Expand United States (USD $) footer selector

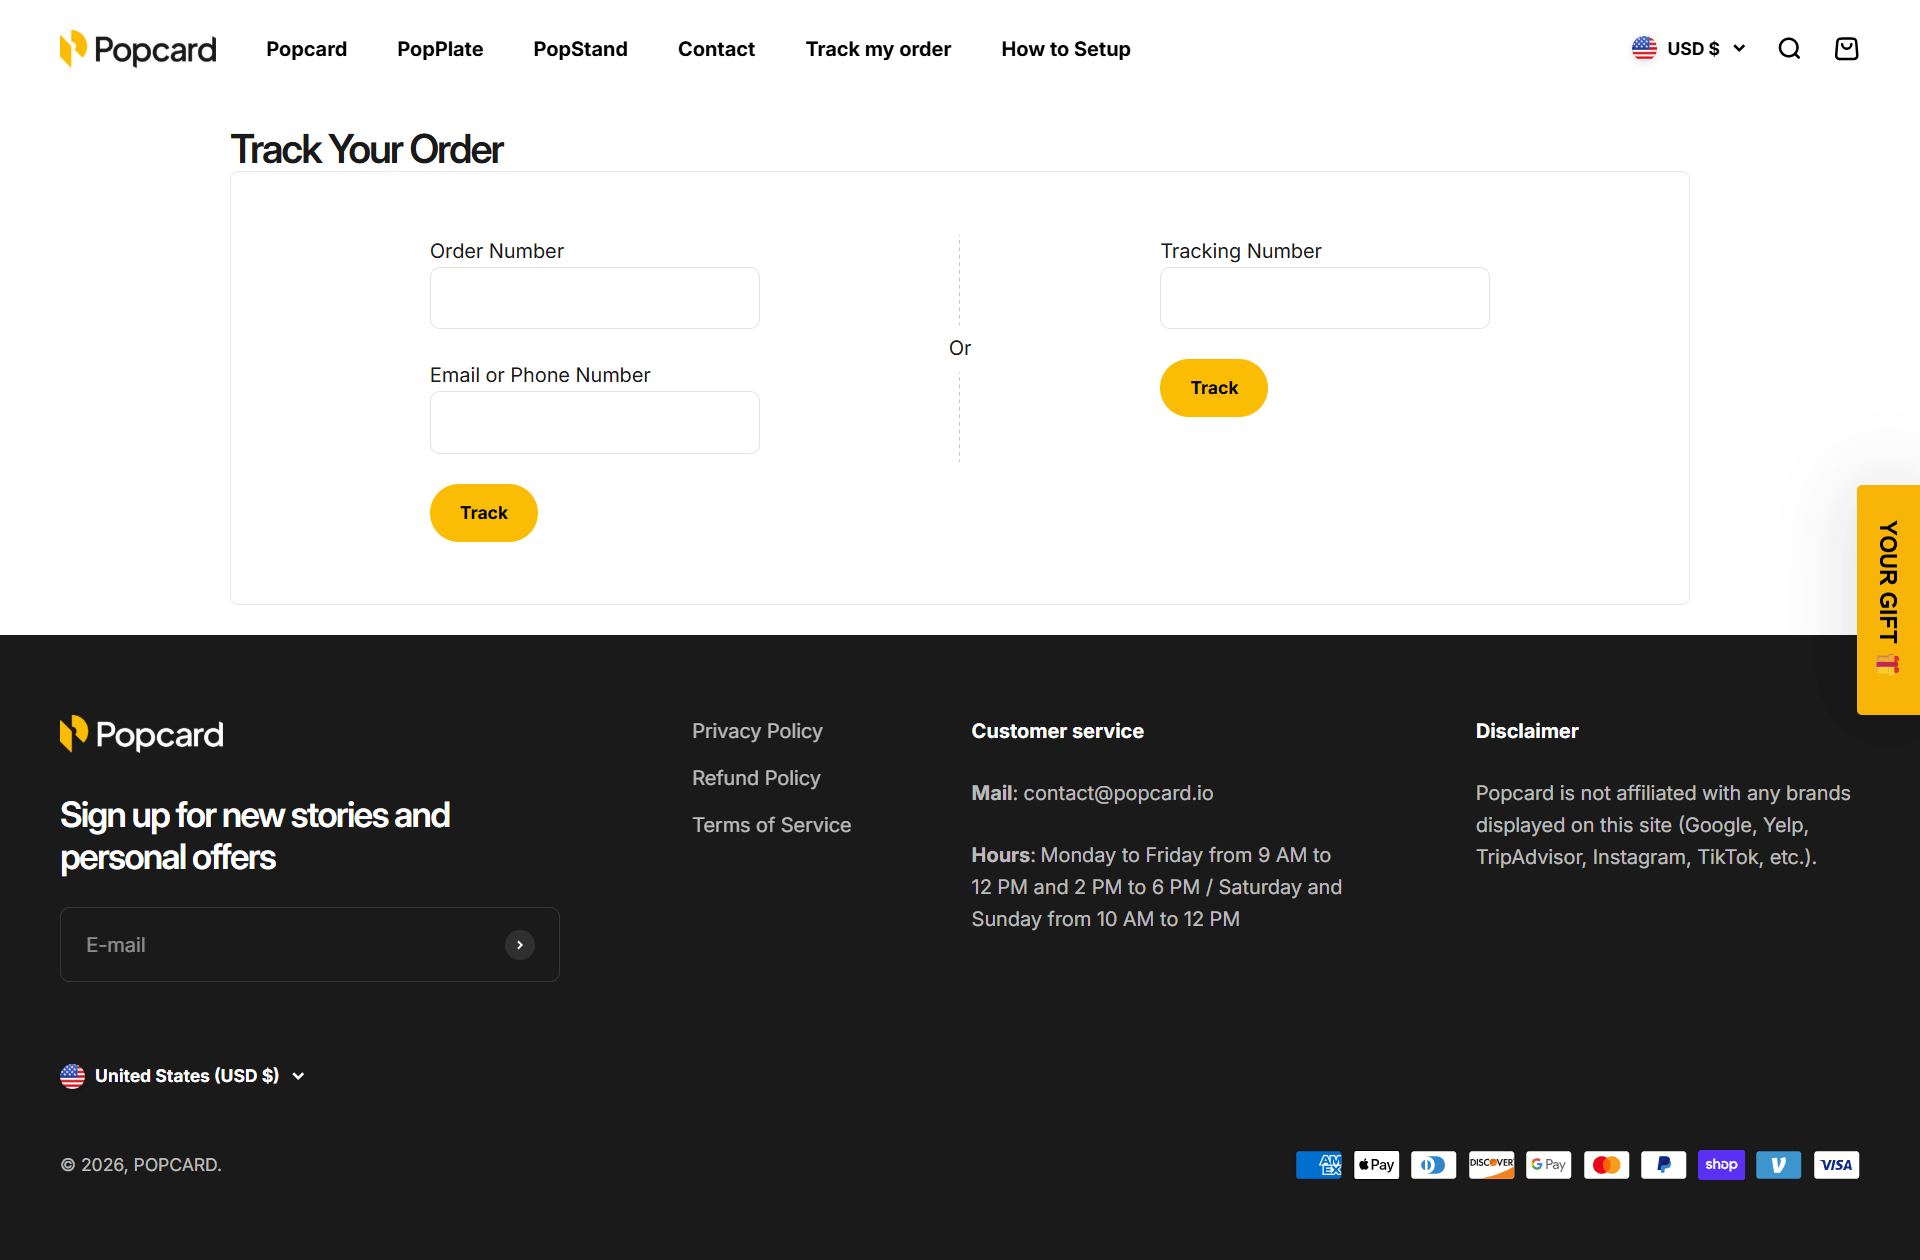point(183,1076)
